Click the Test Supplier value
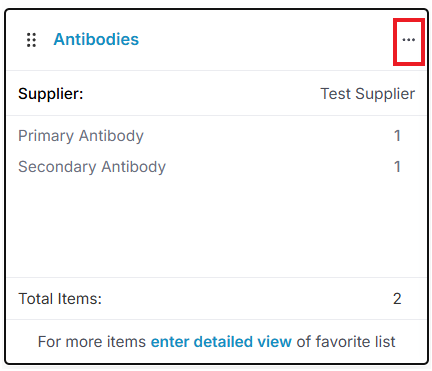 pyautogui.click(x=367, y=94)
